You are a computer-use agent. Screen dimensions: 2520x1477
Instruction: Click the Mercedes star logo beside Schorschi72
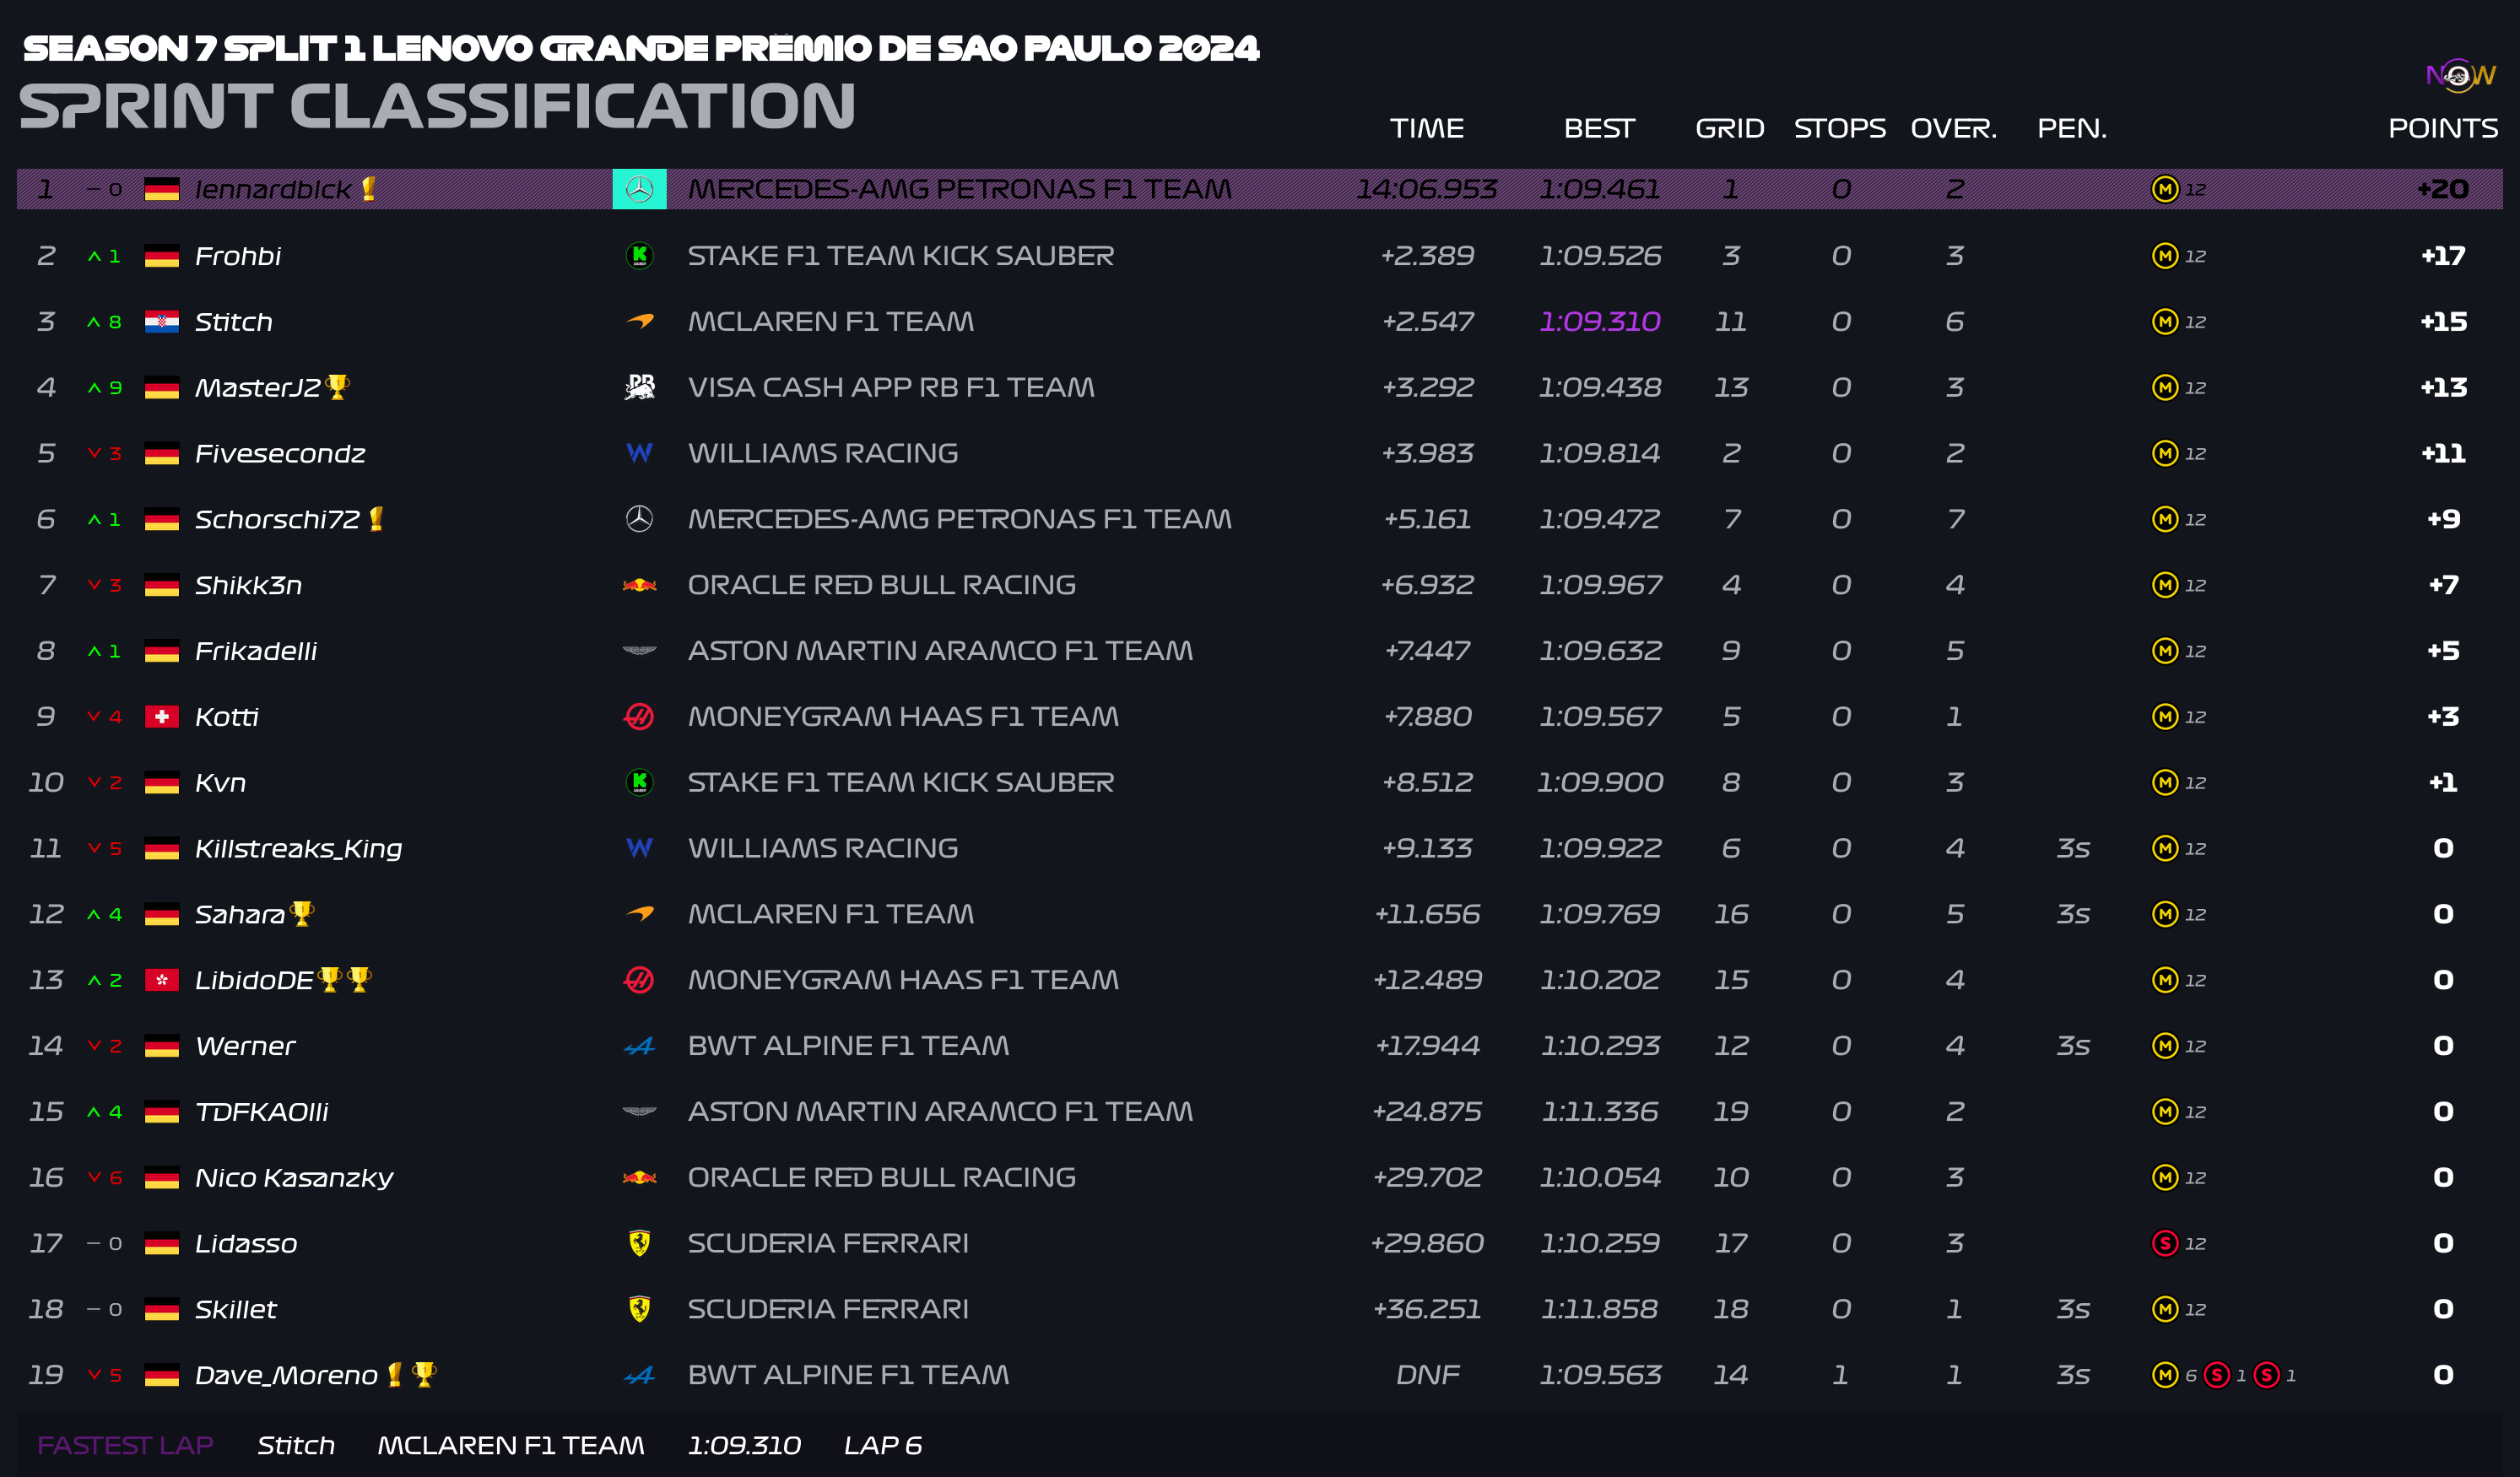point(639,519)
